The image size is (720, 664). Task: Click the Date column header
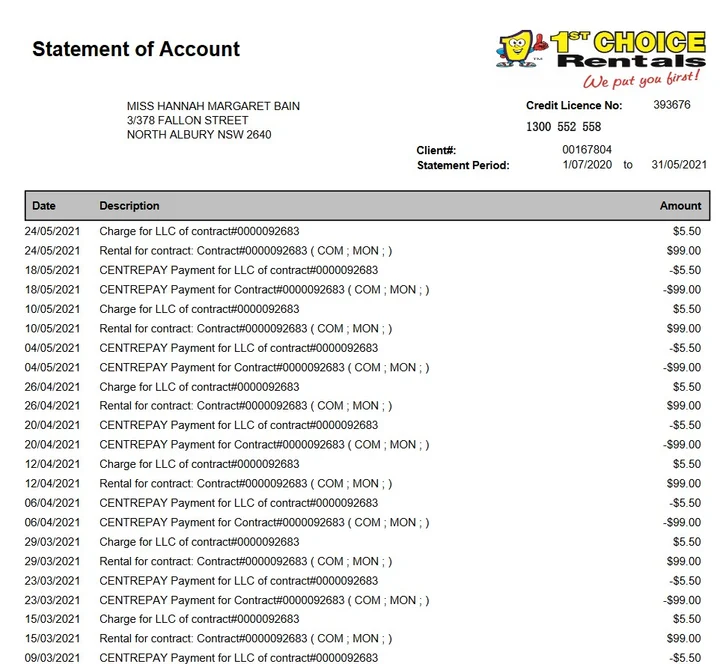44,206
